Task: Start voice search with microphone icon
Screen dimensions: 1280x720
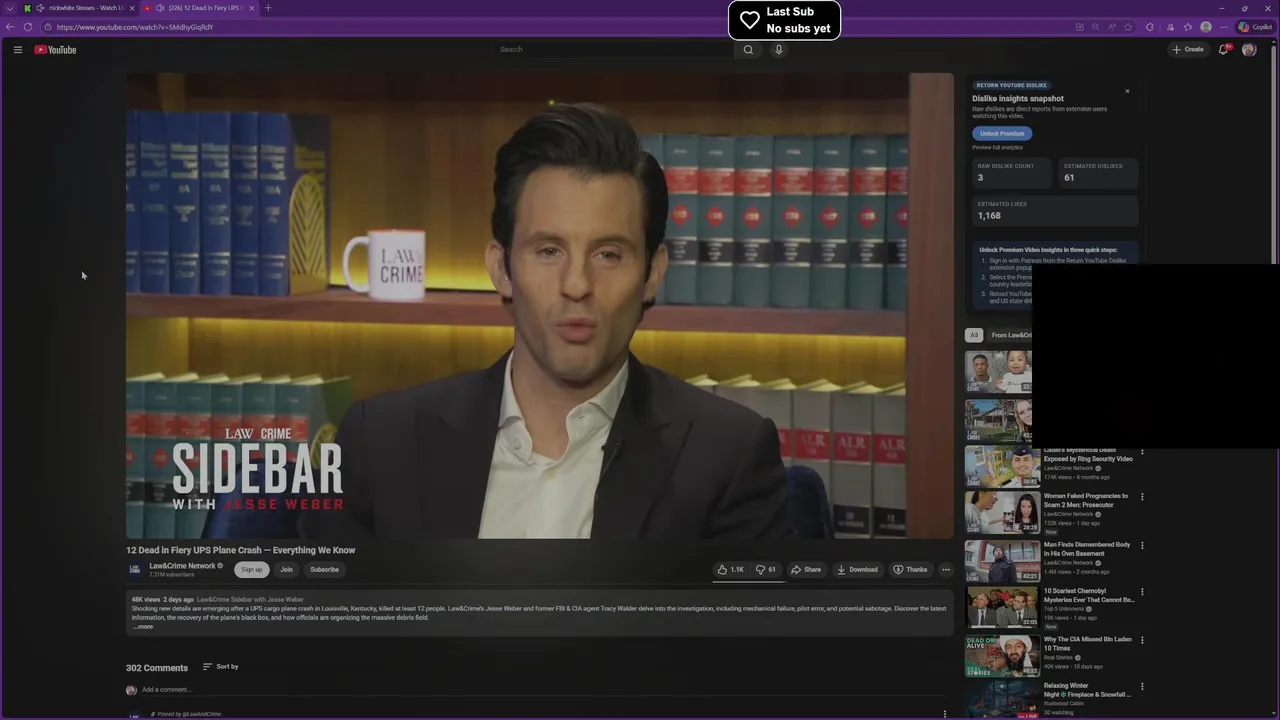Action: pos(779,49)
